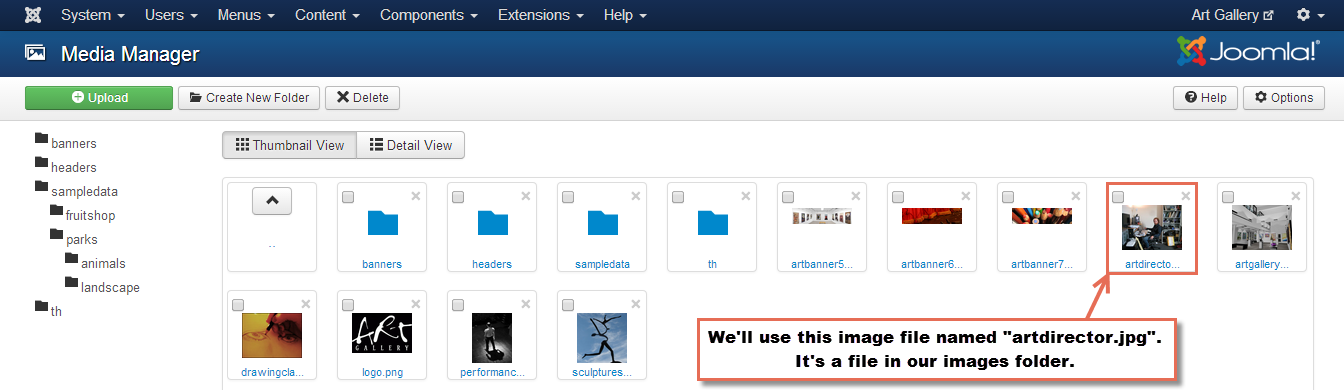
Task: Delete the banners folder with its X
Action: coord(416,196)
